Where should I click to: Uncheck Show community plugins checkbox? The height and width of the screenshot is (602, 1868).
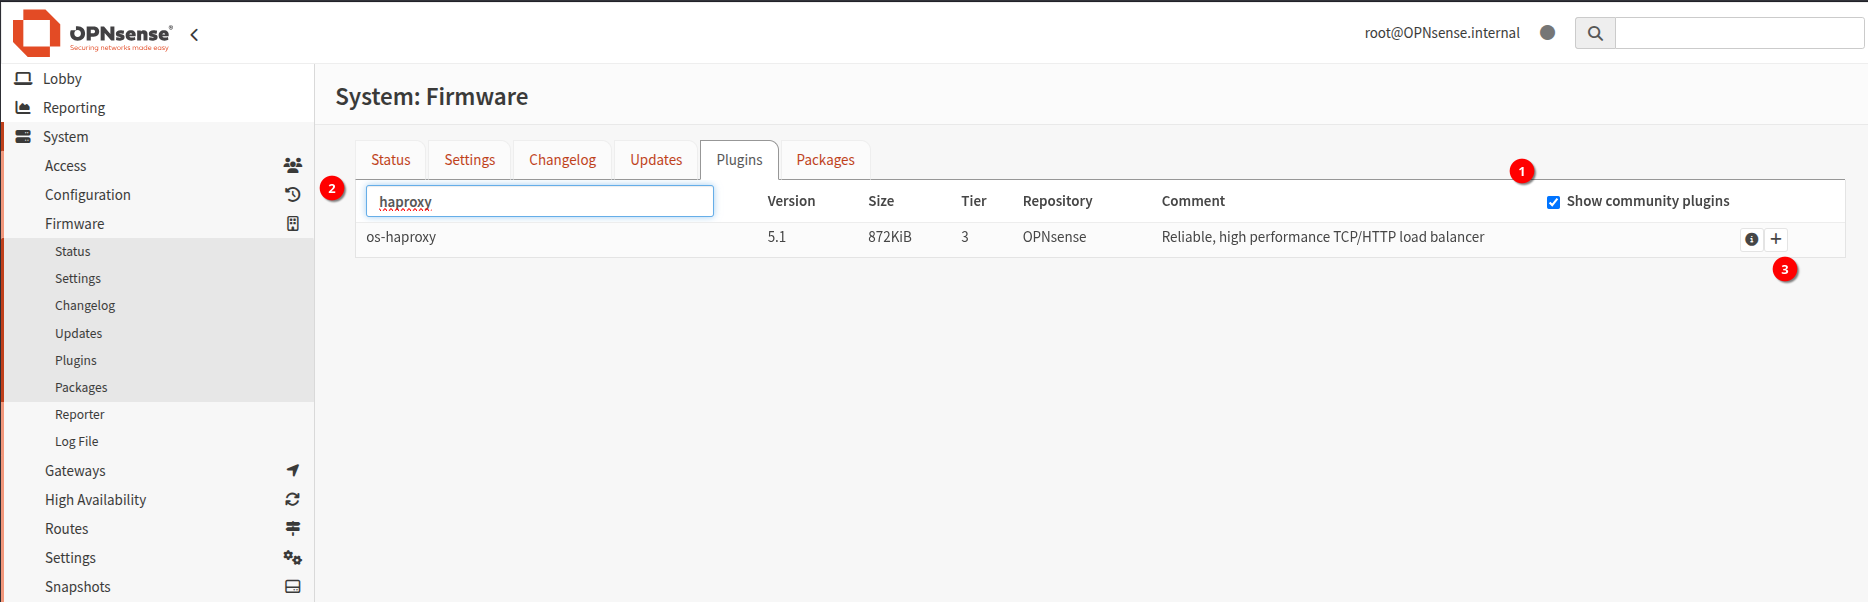coord(1553,202)
